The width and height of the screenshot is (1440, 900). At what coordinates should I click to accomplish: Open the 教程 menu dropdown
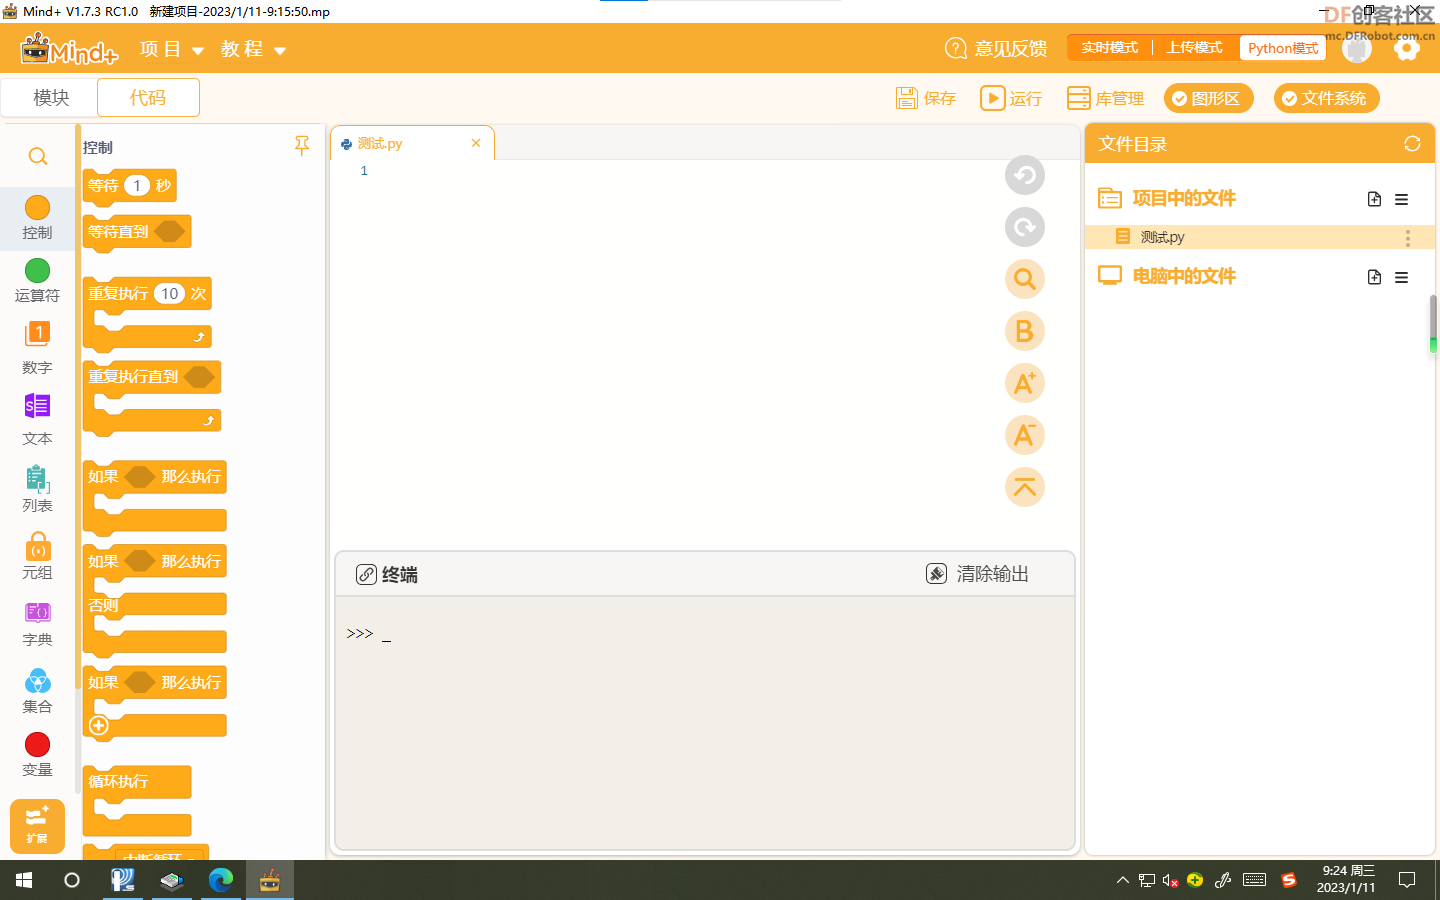pyautogui.click(x=254, y=49)
